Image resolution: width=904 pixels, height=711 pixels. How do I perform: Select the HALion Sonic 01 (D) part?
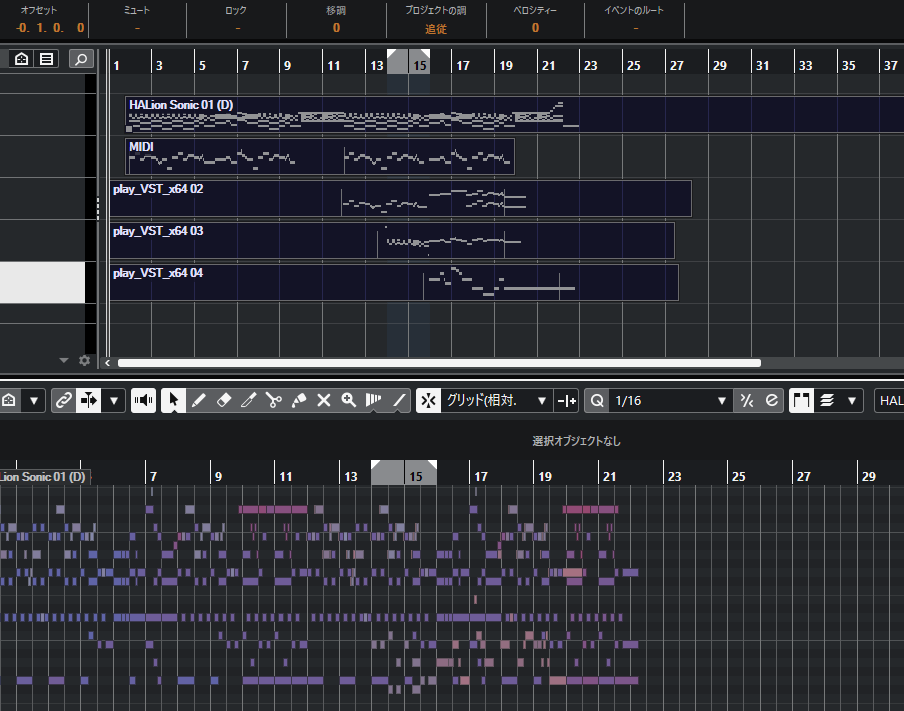514,114
